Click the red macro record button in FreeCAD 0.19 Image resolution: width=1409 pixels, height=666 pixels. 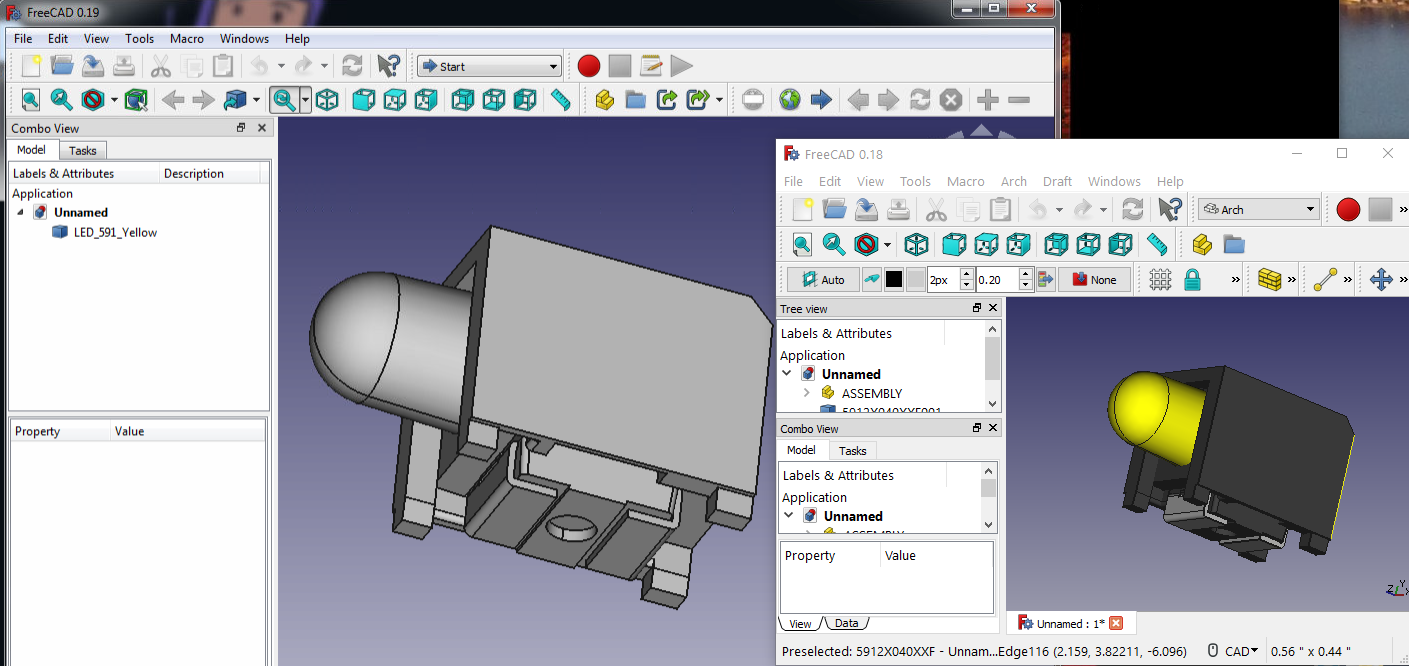[x=588, y=67]
